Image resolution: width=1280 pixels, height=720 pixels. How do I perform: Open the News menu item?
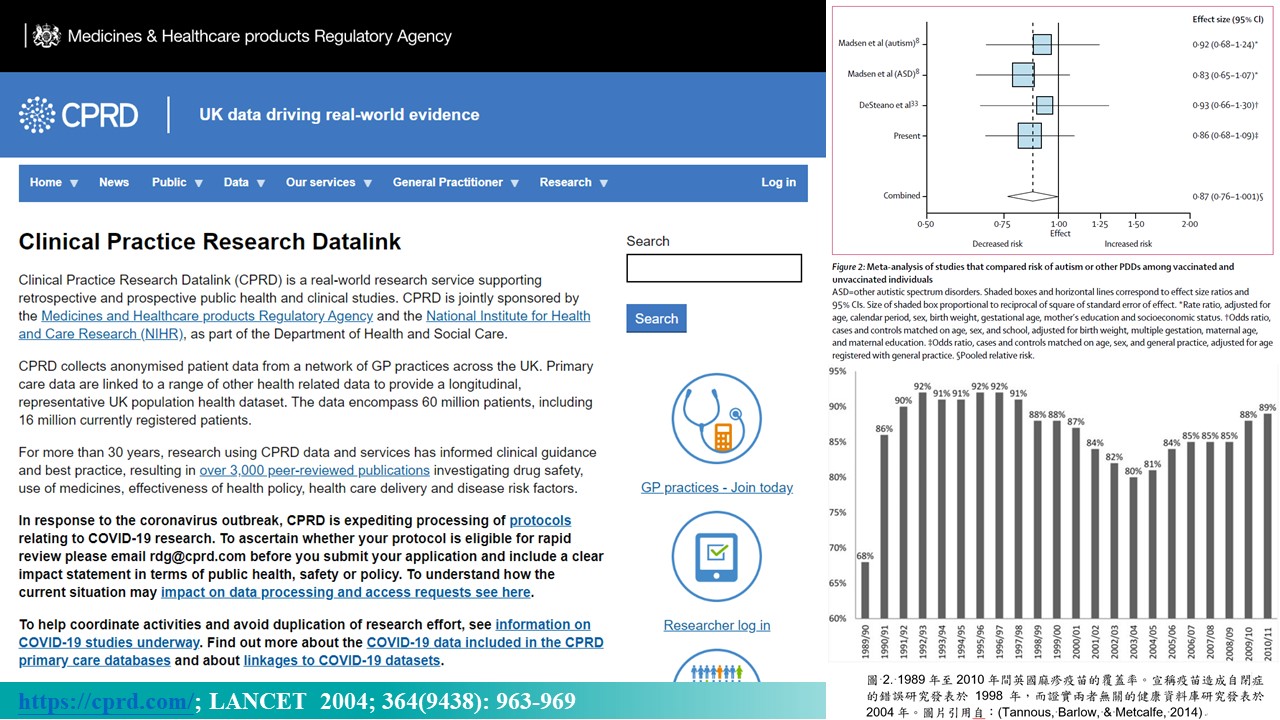coord(114,182)
